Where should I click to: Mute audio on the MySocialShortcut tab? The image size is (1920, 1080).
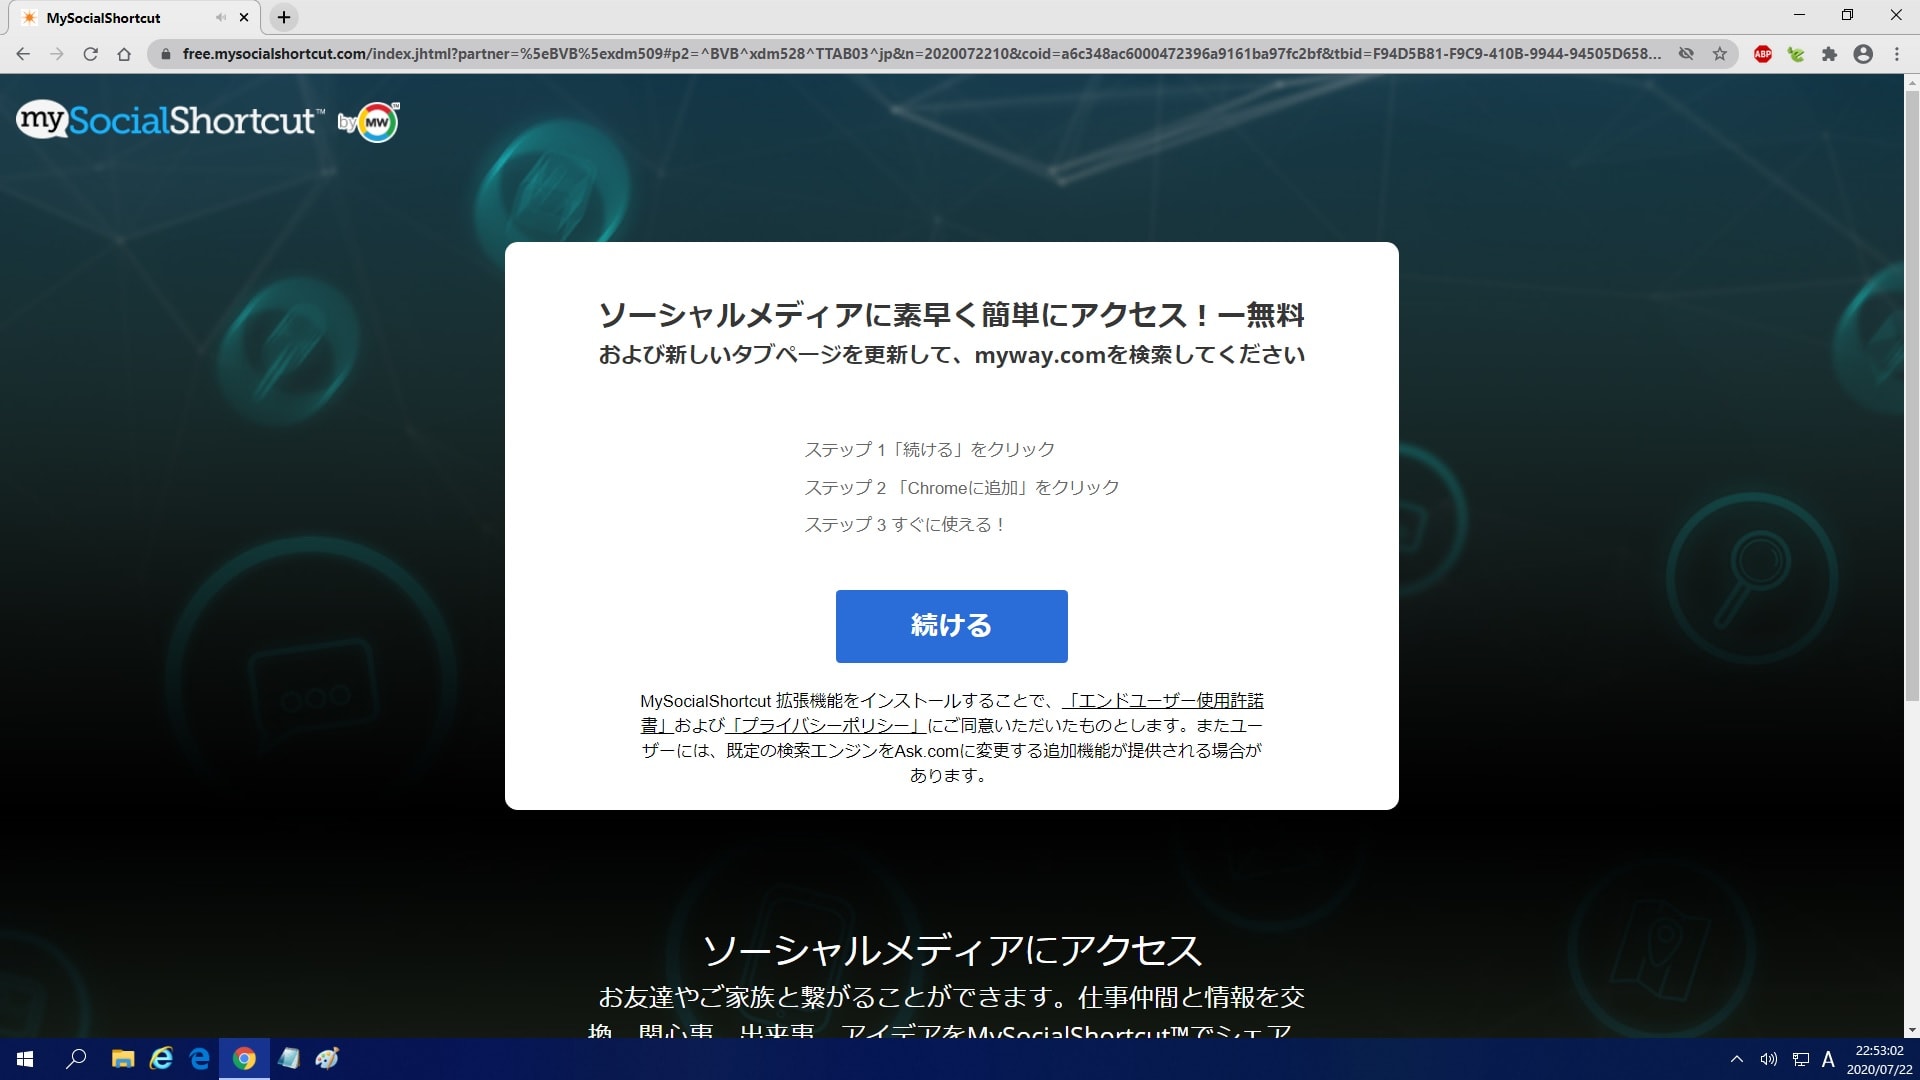(221, 18)
